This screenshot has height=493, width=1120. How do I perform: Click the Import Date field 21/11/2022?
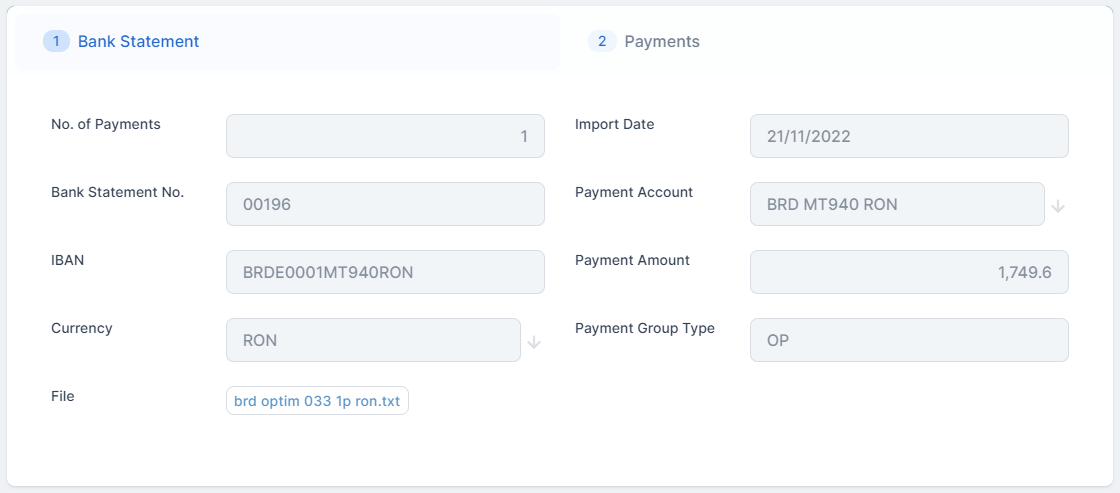tap(909, 136)
